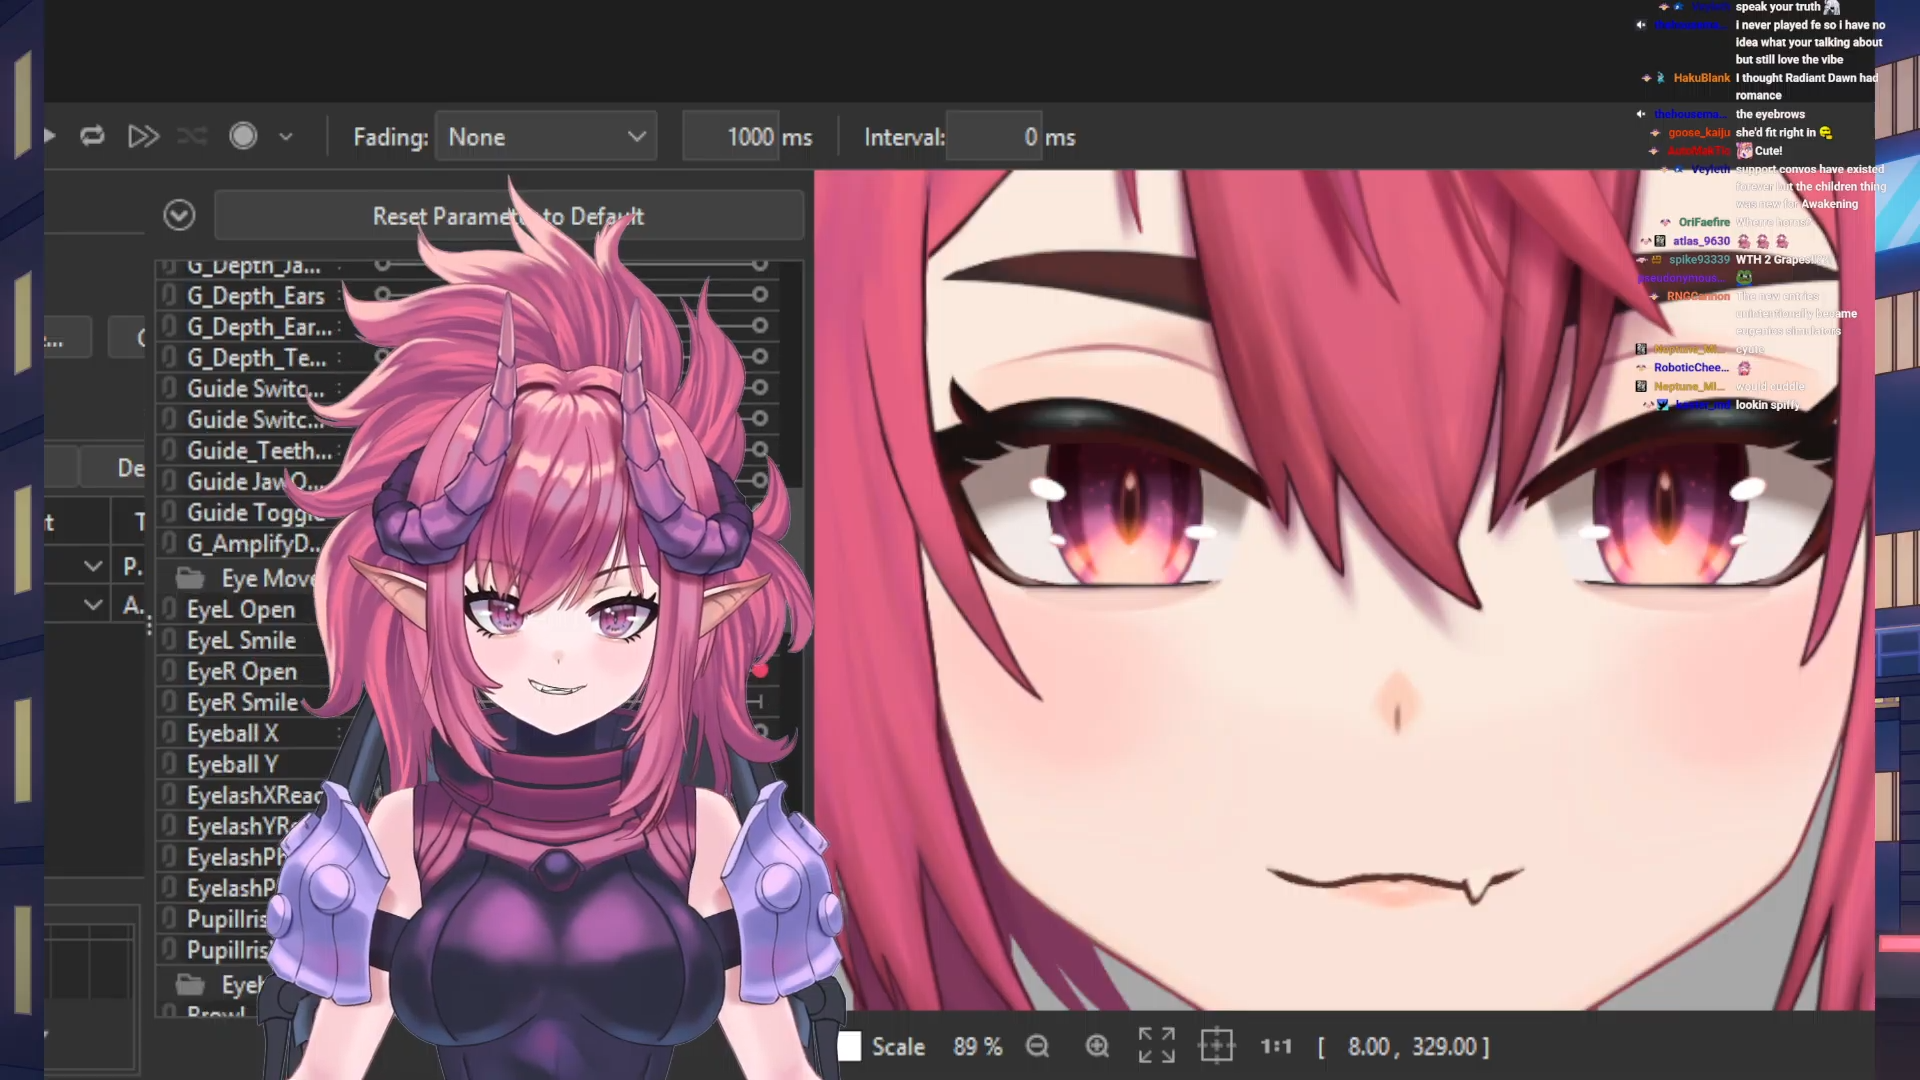The height and width of the screenshot is (1080, 1920).
Task: Open the Fading type dropdown
Action: [546, 137]
